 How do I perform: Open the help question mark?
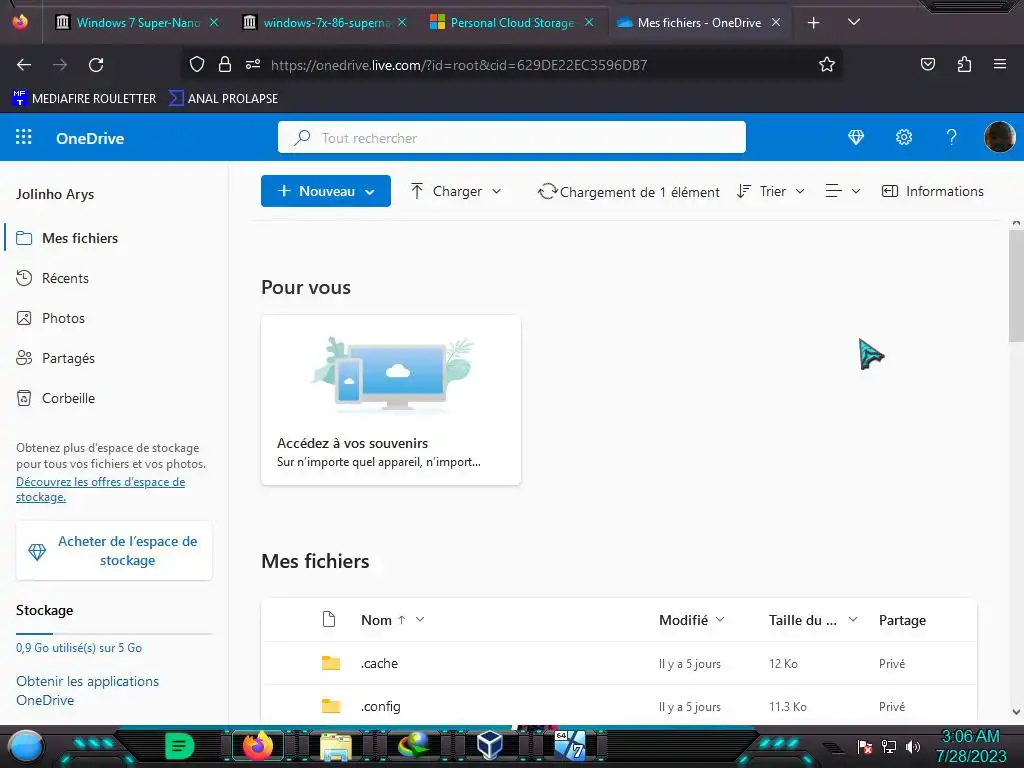(x=952, y=137)
